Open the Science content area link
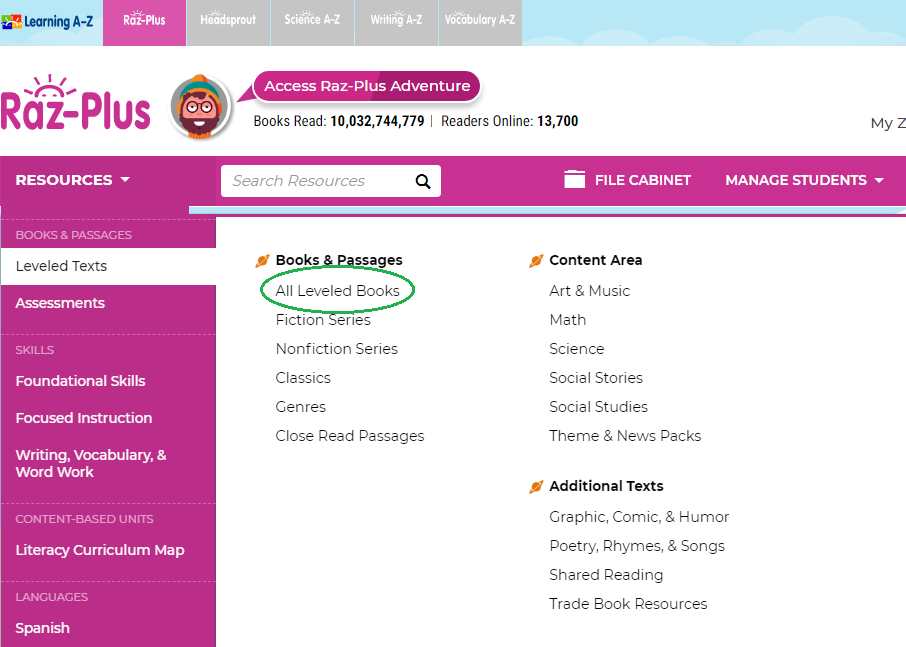The height and width of the screenshot is (647, 906). (577, 349)
